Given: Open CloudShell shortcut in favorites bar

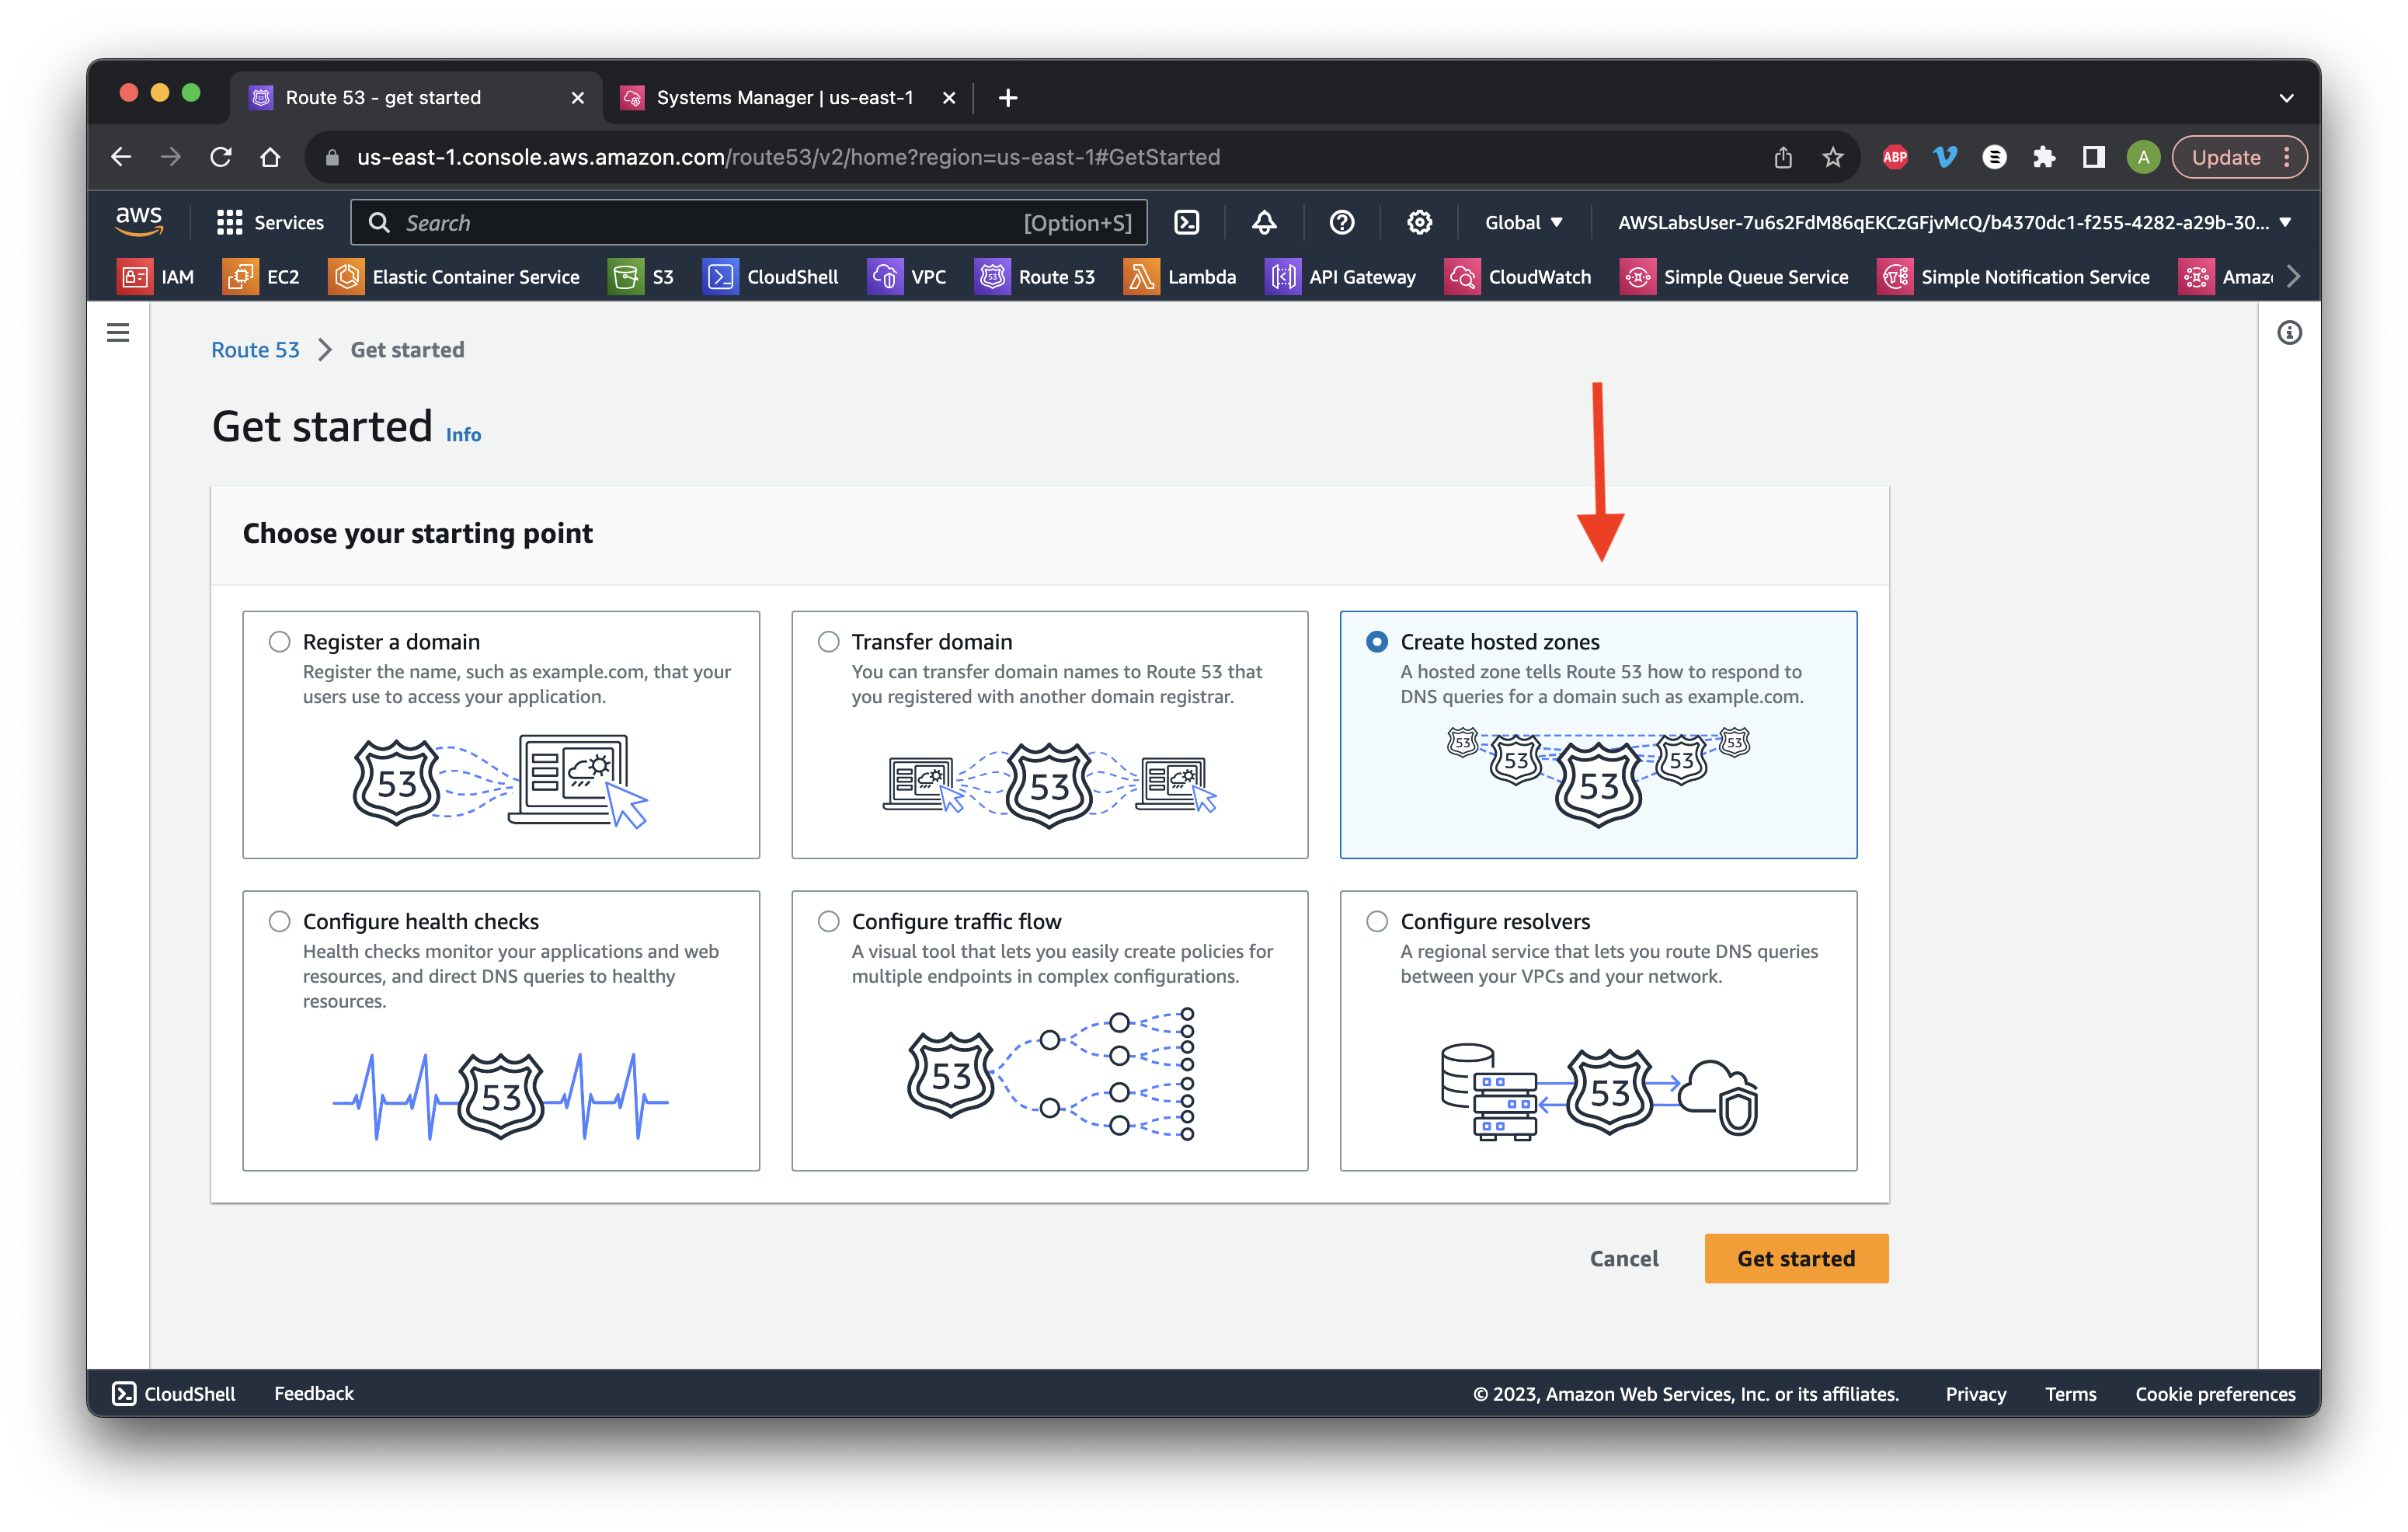Looking at the screenshot, I should (x=770, y=277).
